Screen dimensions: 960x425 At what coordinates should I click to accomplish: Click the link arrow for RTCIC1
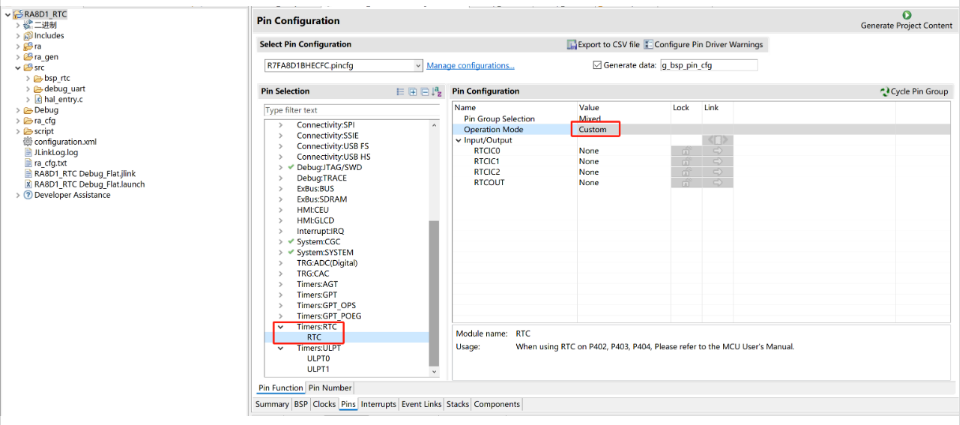tap(718, 161)
